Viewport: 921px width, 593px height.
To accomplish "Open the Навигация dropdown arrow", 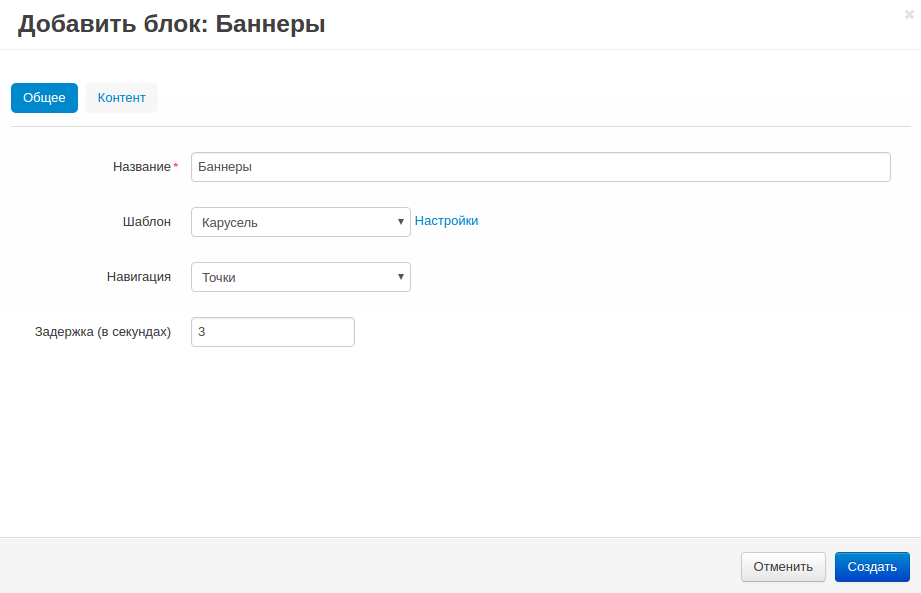I will (399, 277).
